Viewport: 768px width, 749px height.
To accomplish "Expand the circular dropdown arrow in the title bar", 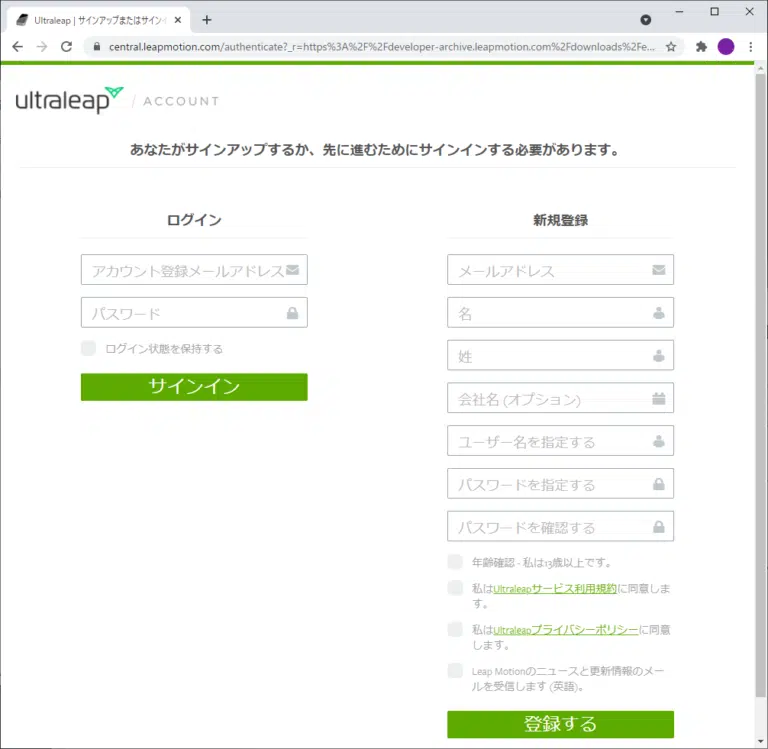I will [646, 19].
